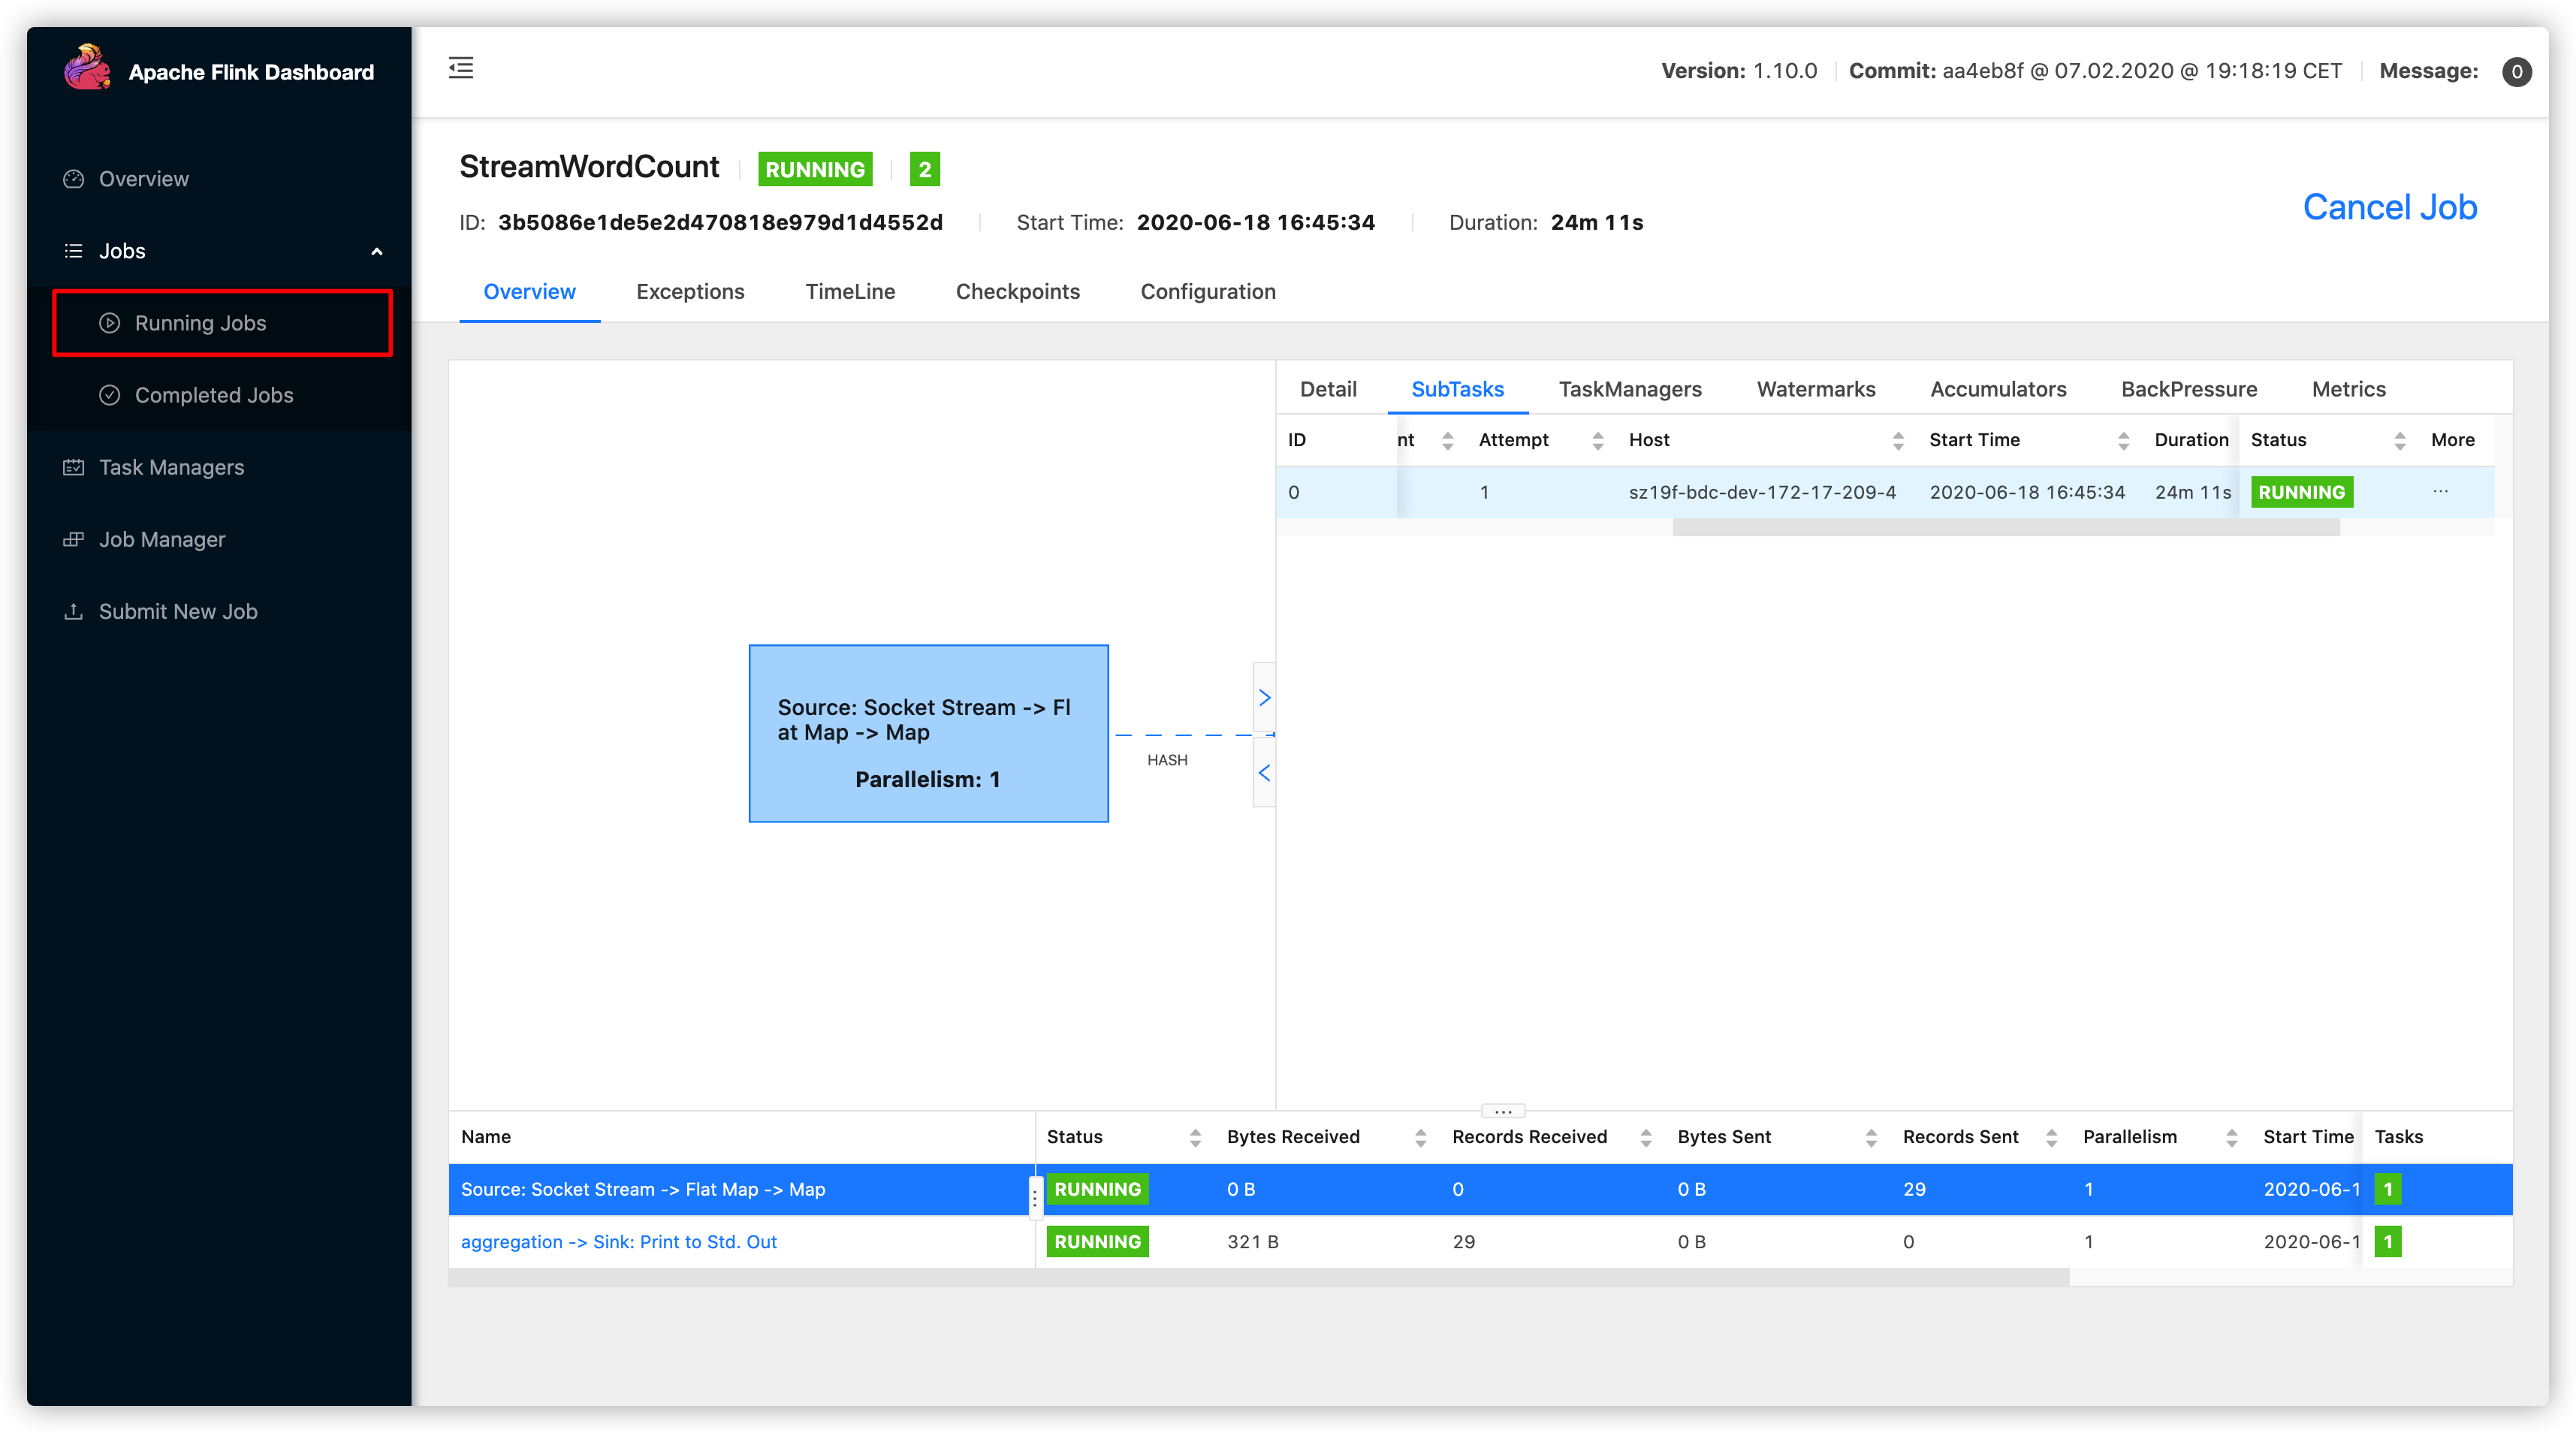Open the Overview dashboard sidebar item
This screenshot has height=1433, width=2576.
pyautogui.click(x=143, y=179)
